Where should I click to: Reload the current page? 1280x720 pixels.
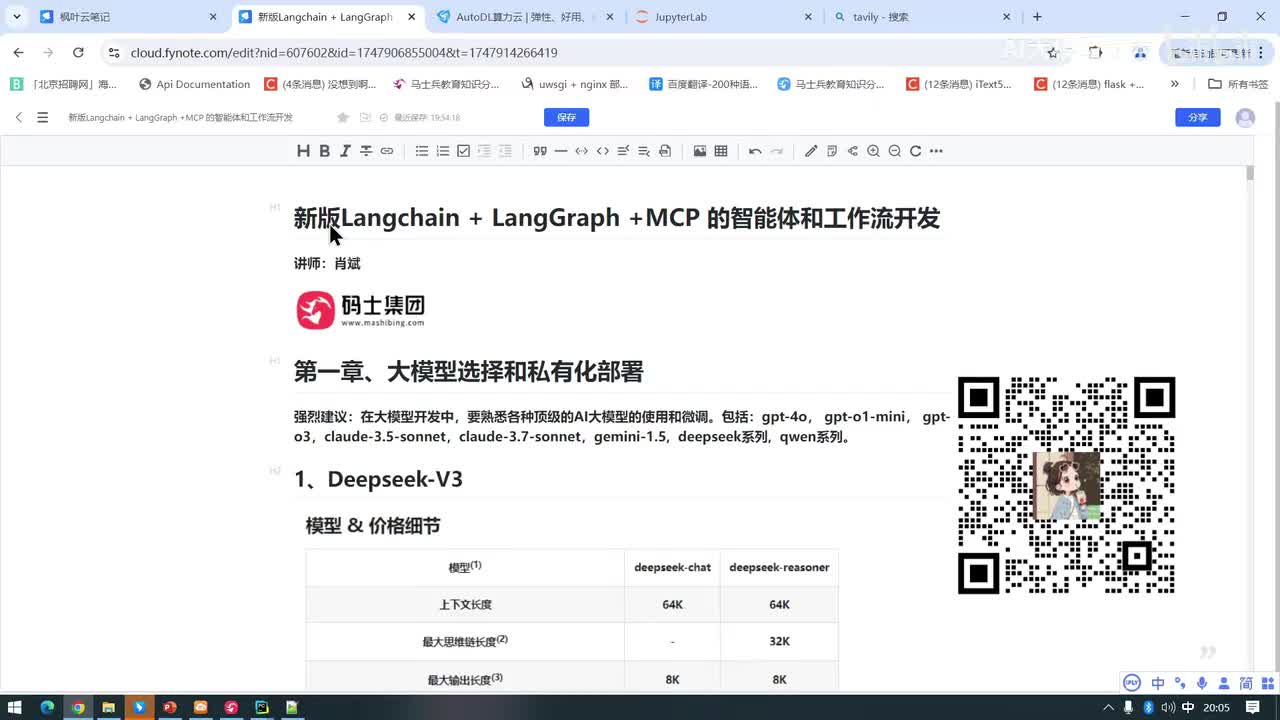(x=78, y=52)
